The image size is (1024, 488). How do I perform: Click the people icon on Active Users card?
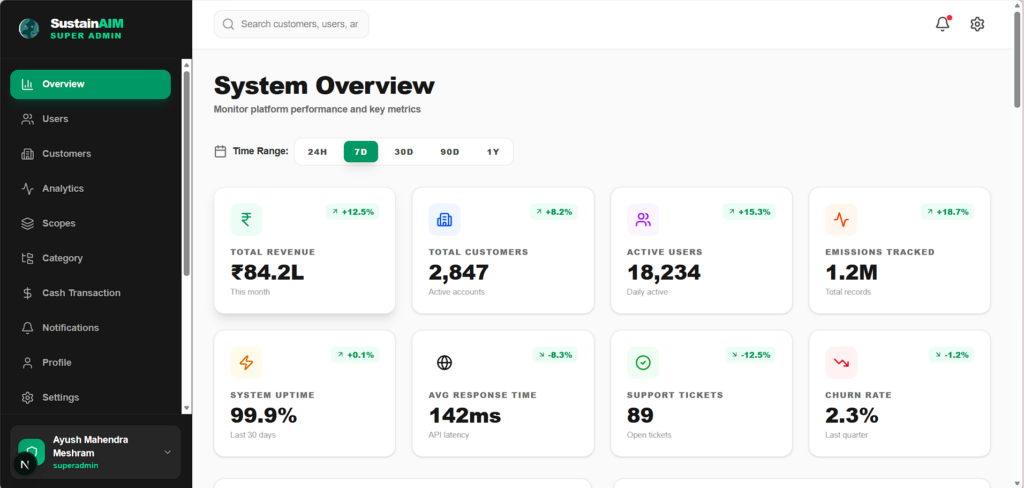(643, 220)
